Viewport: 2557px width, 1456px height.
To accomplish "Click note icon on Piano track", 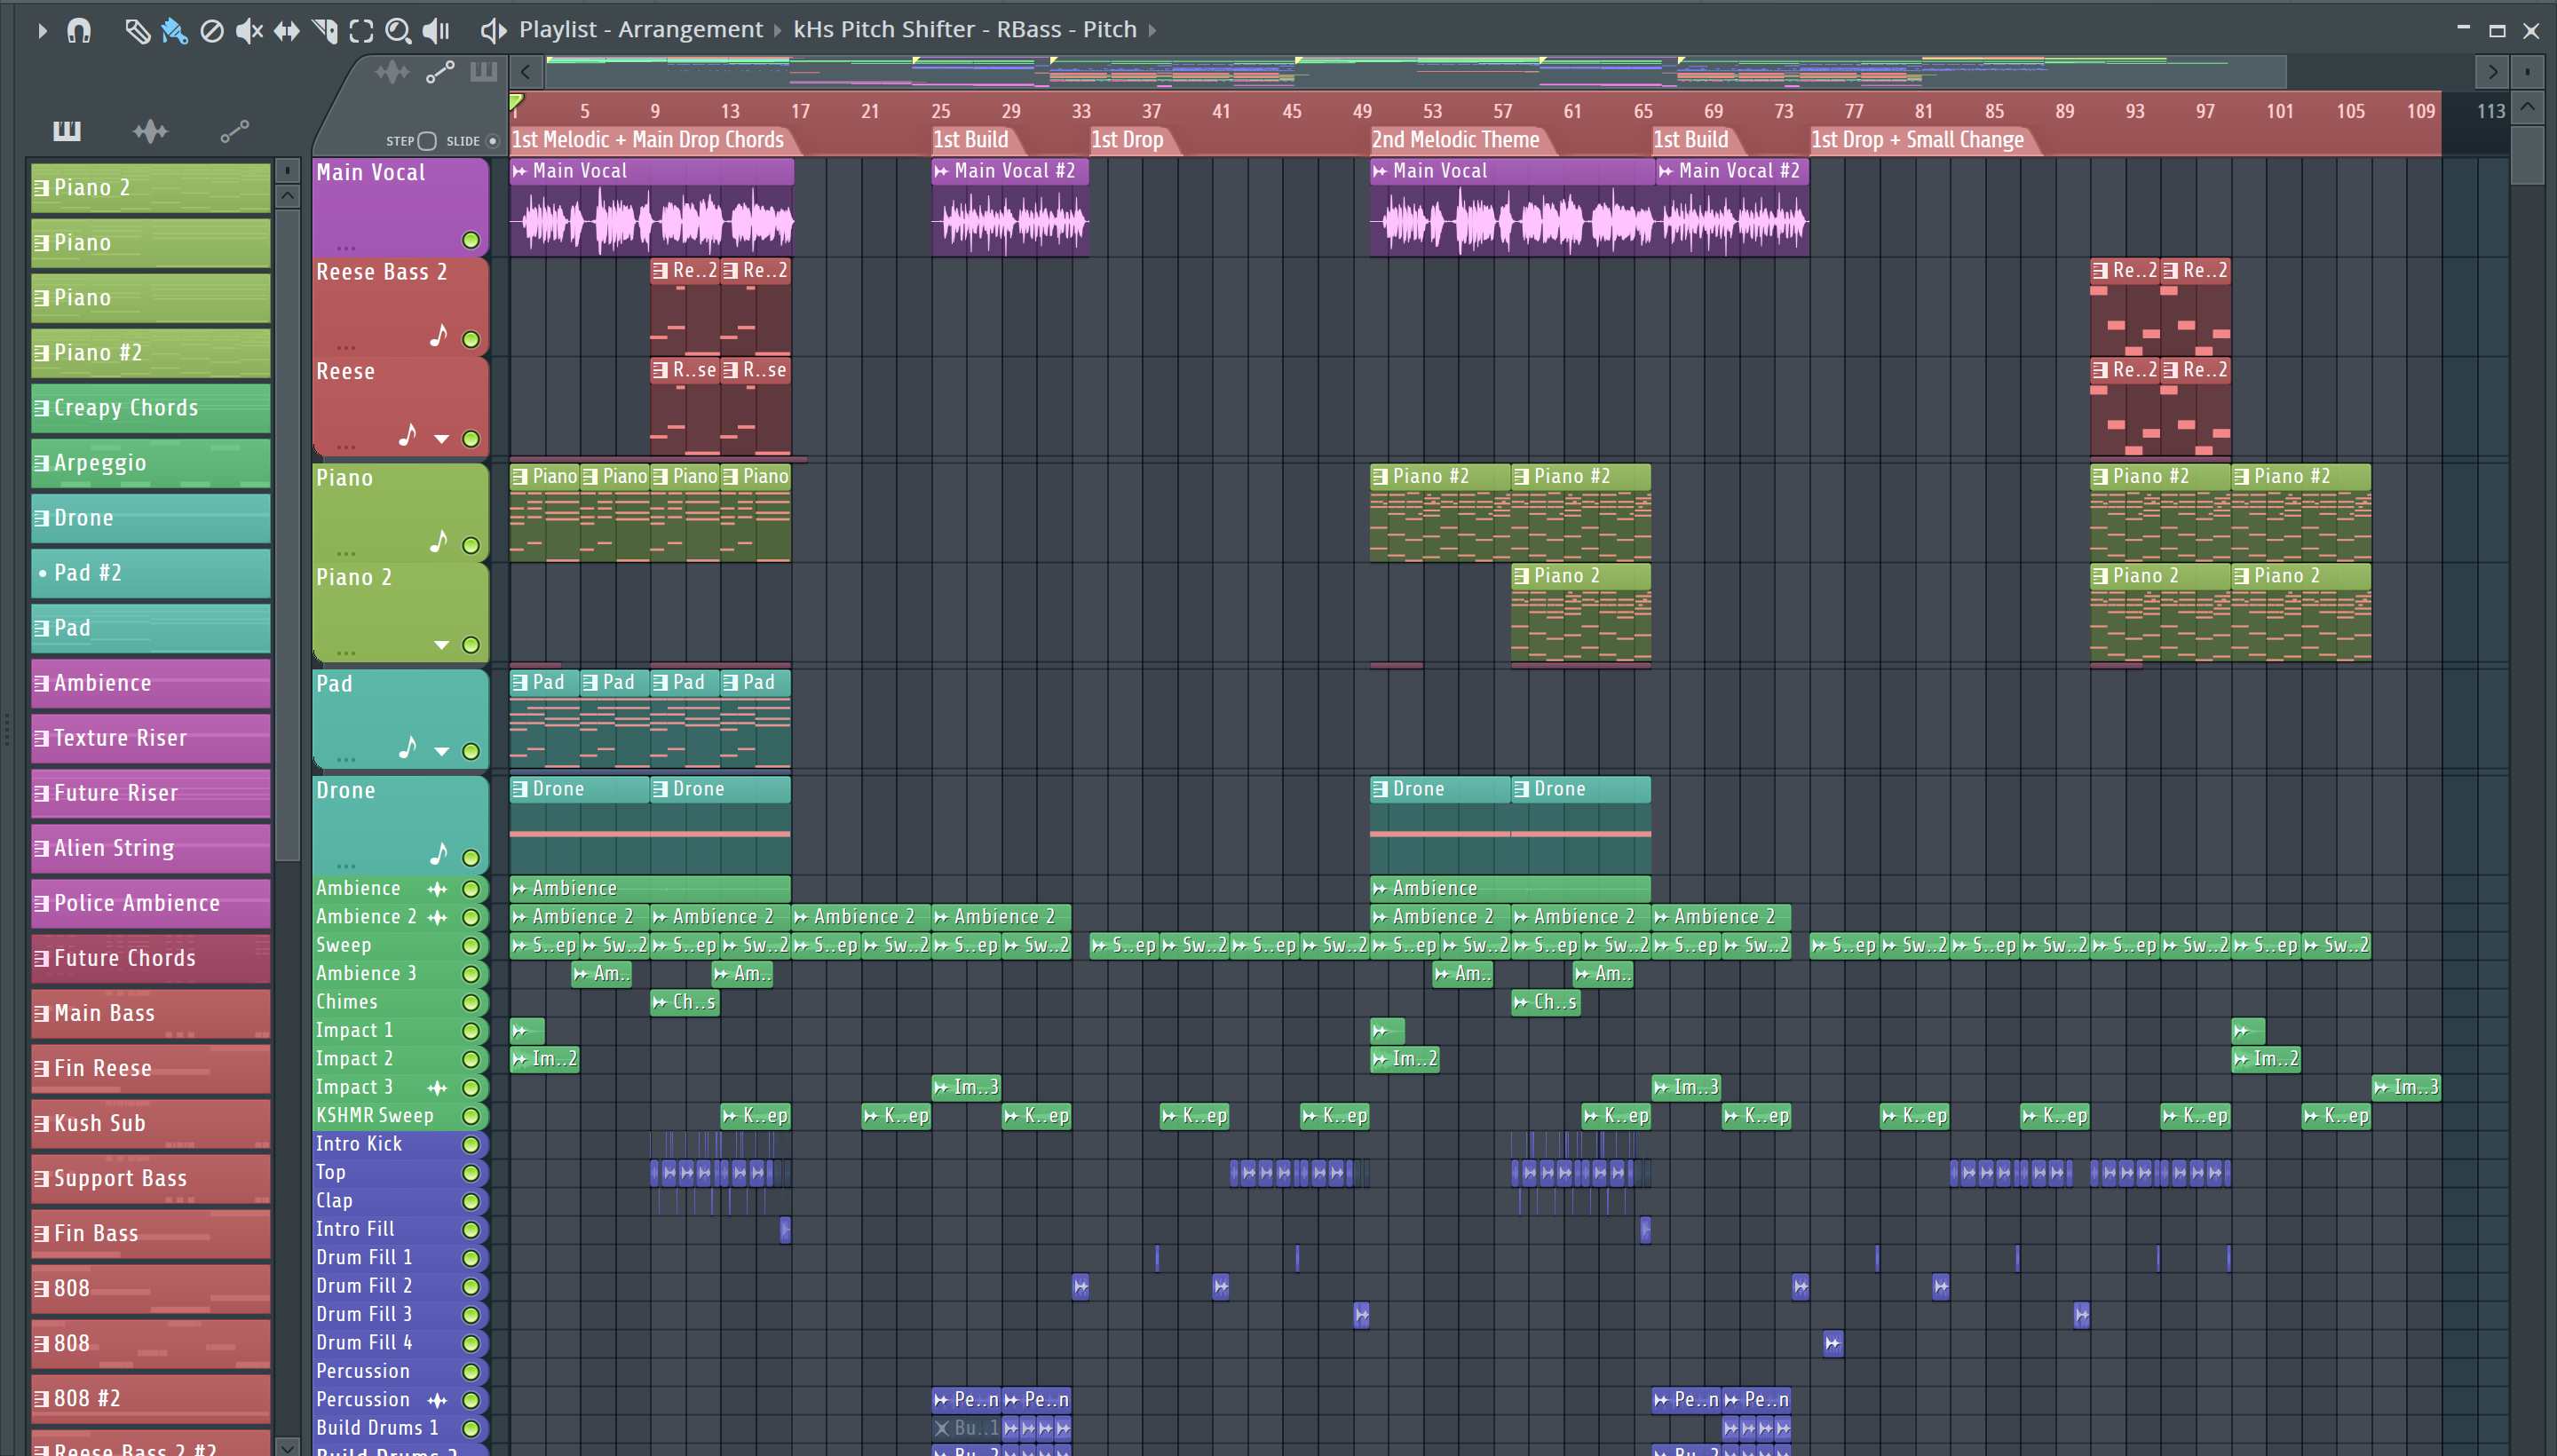I will [438, 541].
